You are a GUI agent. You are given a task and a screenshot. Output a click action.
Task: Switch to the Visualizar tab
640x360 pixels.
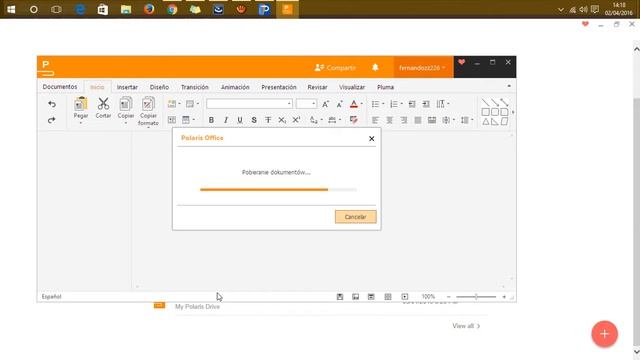(x=352, y=87)
